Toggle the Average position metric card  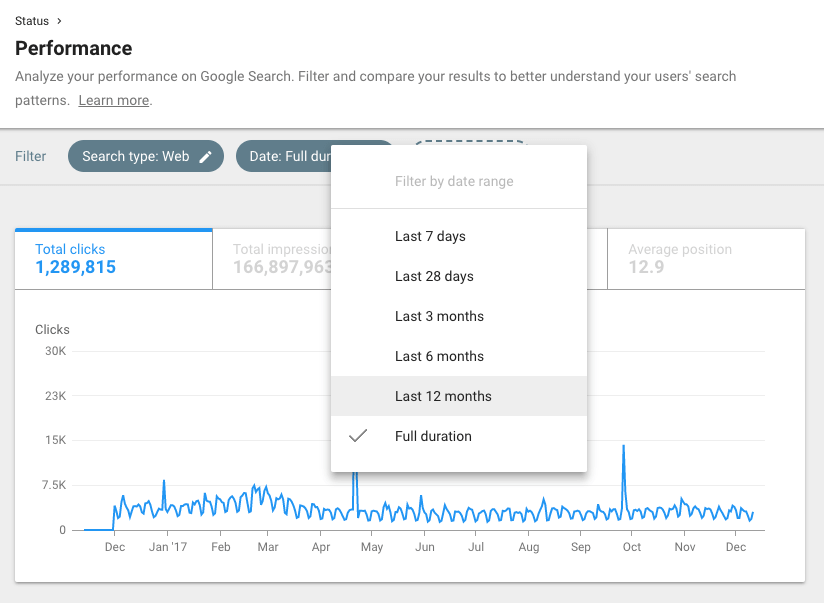(706, 259)
